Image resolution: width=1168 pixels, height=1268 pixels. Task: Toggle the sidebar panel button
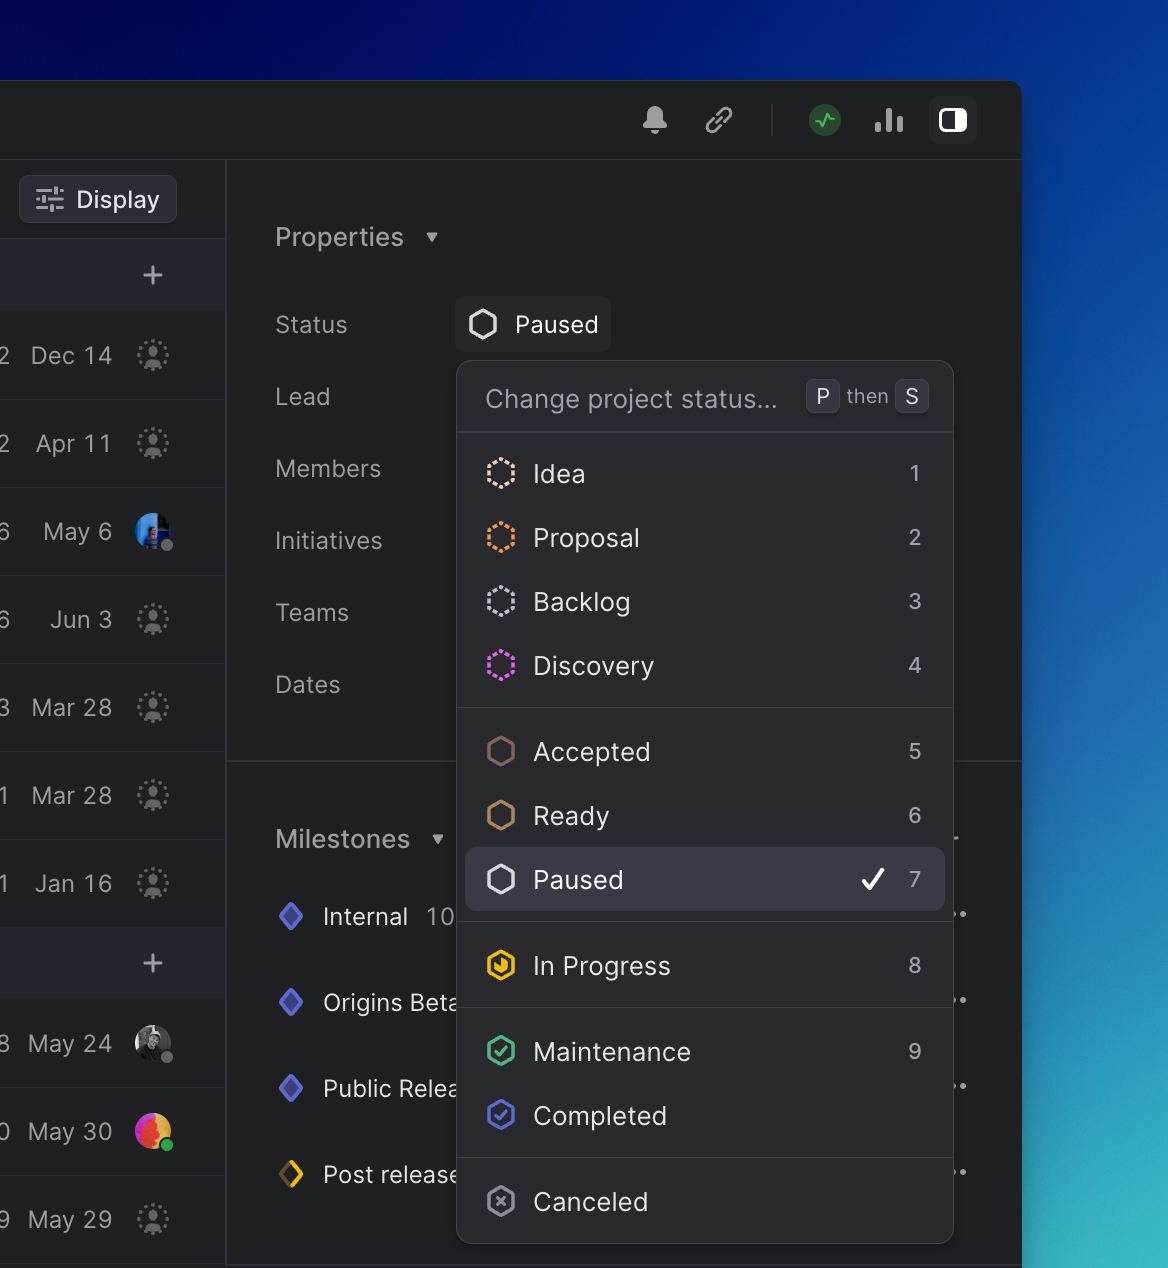pyautogui.click(x=953, y=120)
